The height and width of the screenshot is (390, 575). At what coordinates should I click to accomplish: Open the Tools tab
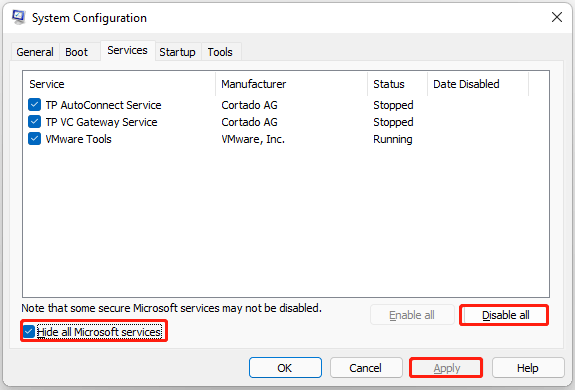pos(220,52)
